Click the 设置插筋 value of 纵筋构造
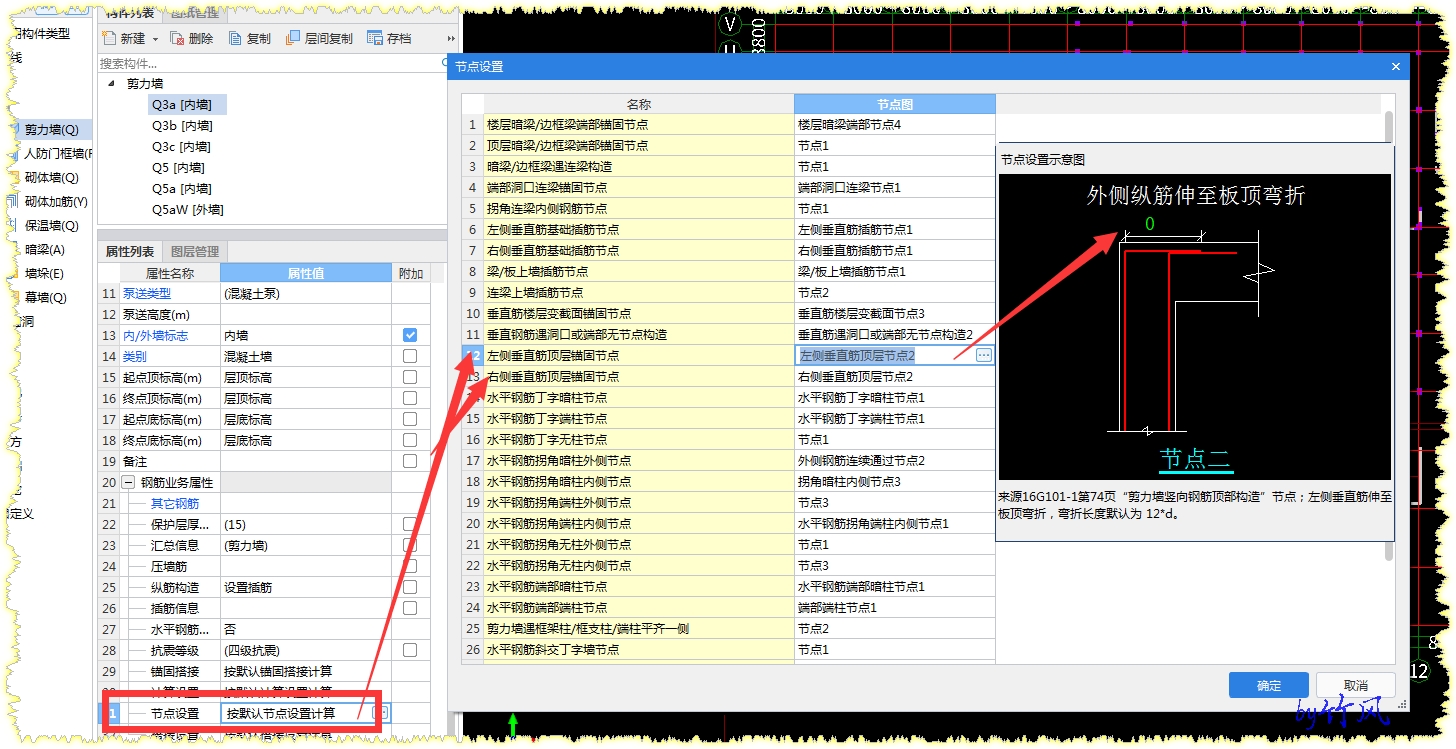Viewport: 1456px width, 749px height. (306, 588)
